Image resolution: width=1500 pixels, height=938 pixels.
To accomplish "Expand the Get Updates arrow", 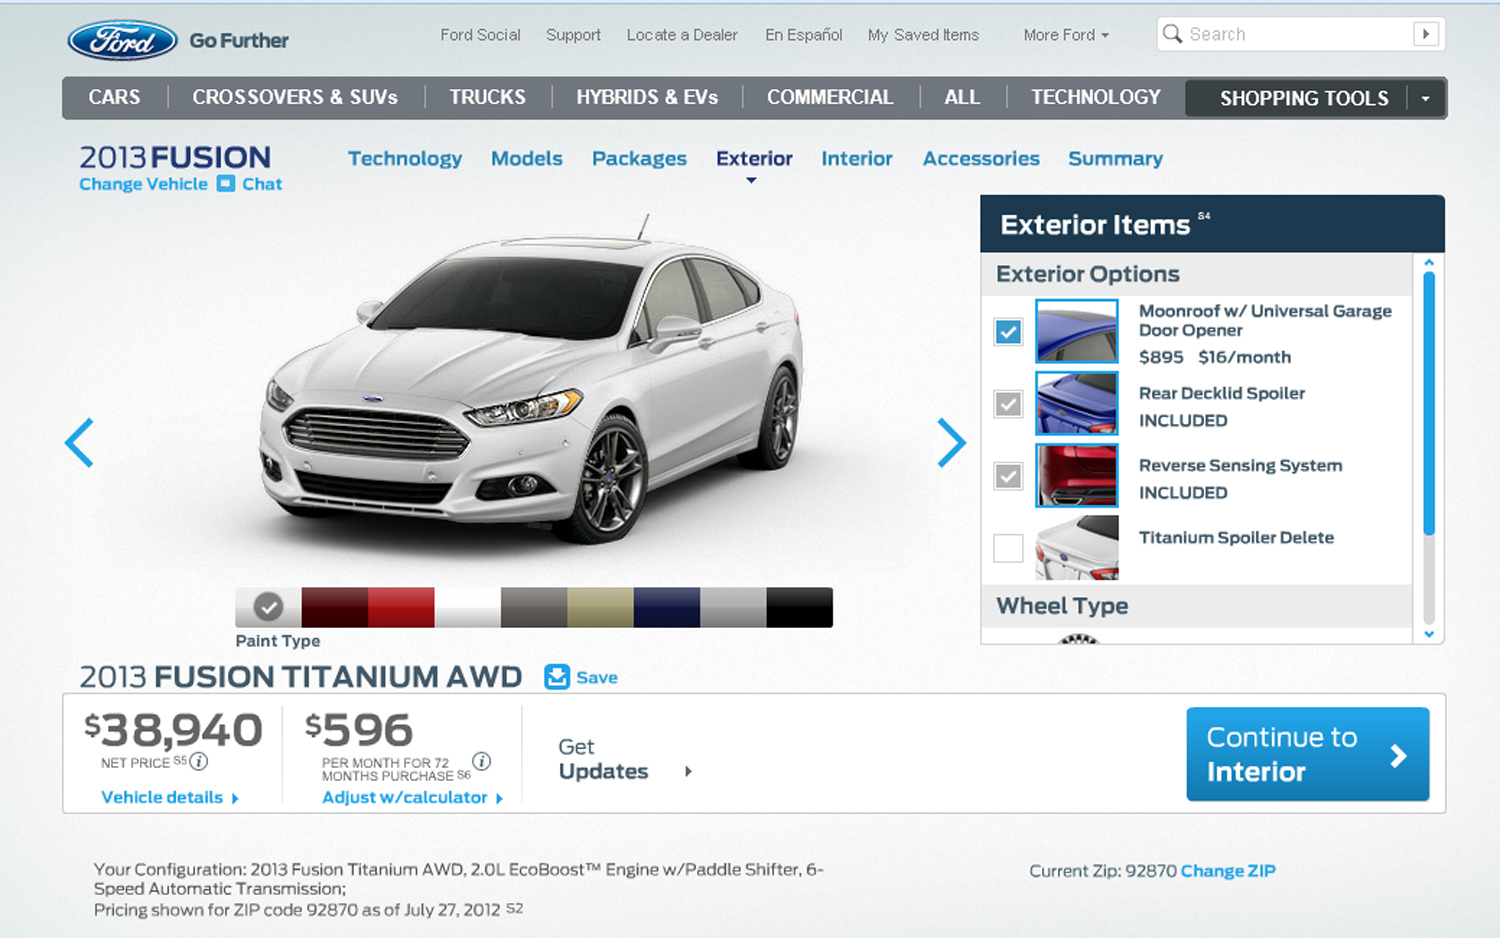I will (x=688, y=771).
